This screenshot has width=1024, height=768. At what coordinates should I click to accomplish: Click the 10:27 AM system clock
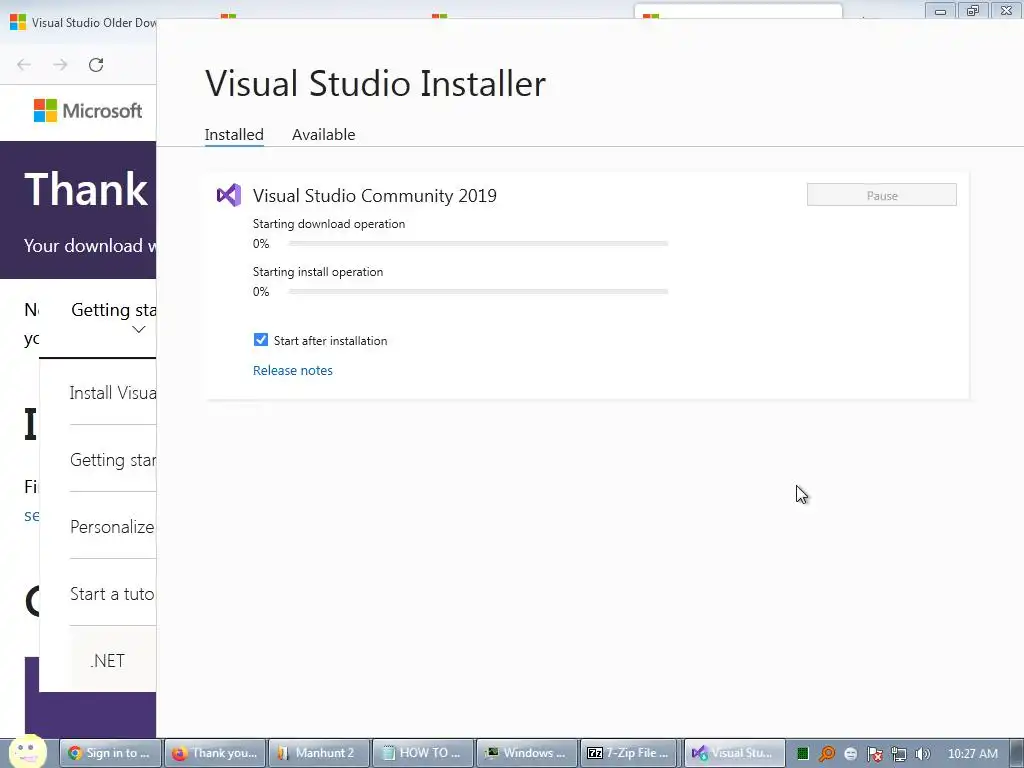click(x=972, y=753)
